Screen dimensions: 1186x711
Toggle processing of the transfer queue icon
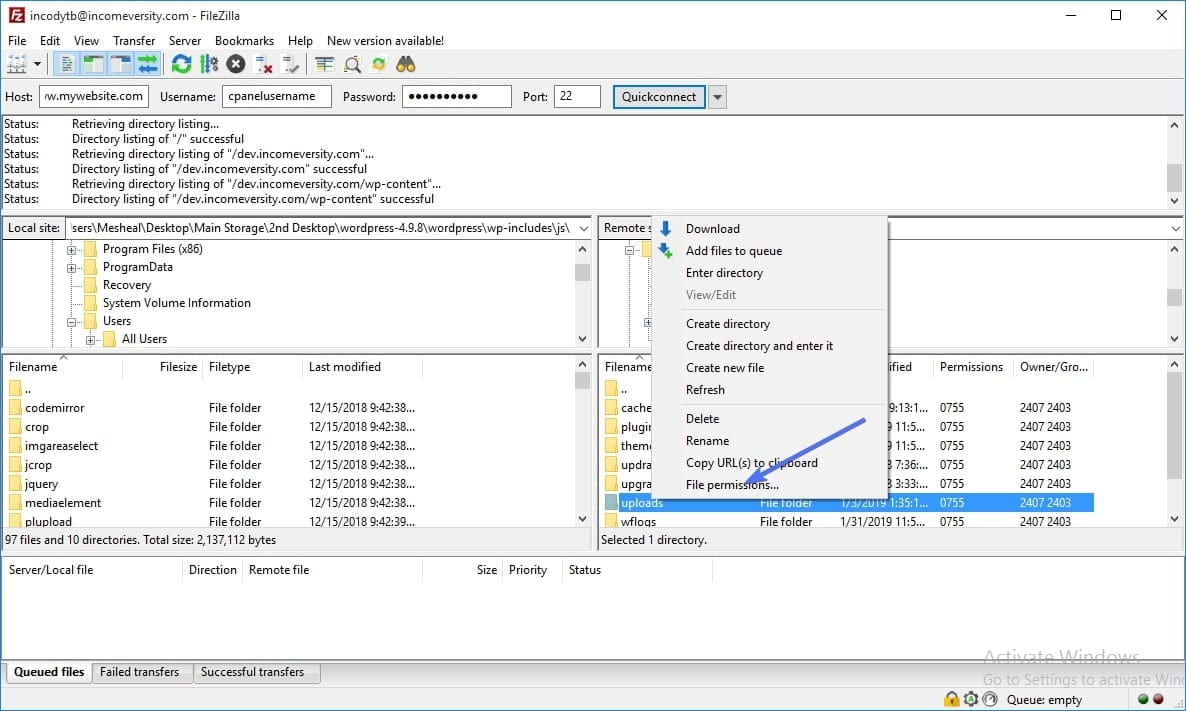(x=209, y=64)
